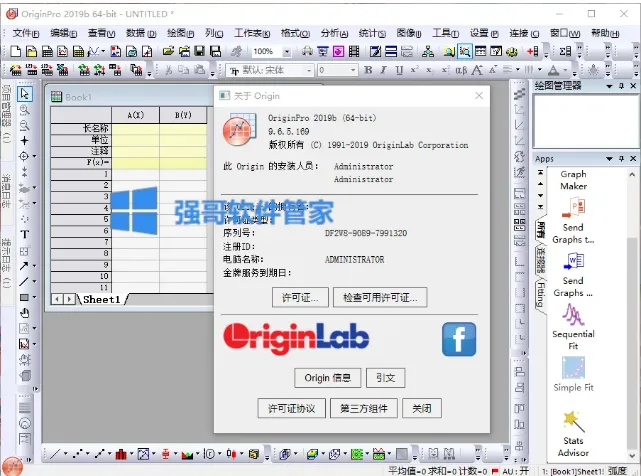Screen dimensions: 641x476
Task: Launch Send Graphs to Word app
Action: point(573,274)
